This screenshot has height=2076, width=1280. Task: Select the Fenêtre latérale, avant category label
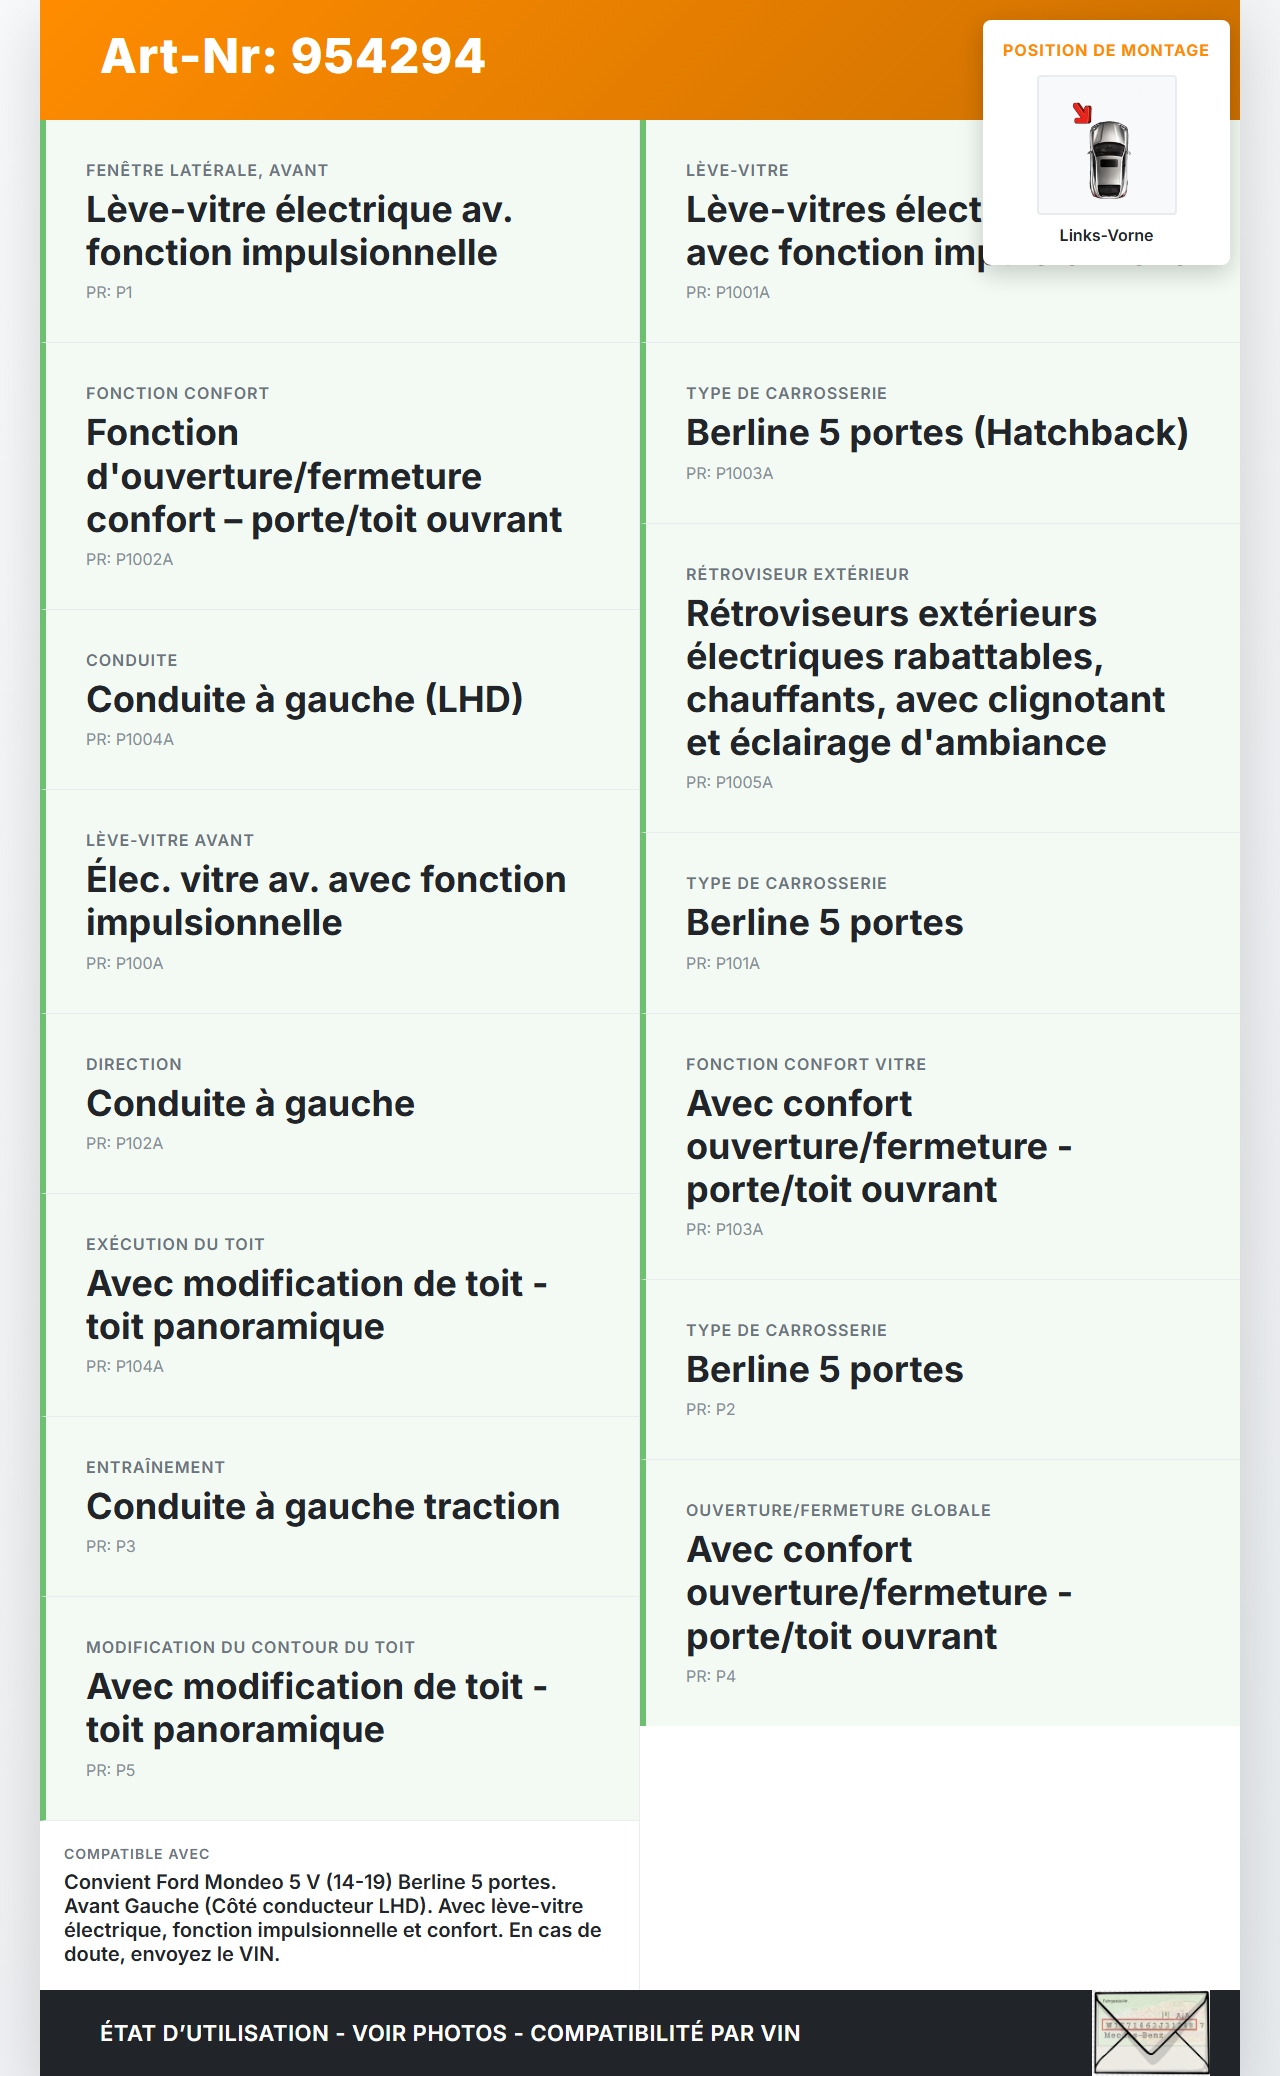pos(207,170)
